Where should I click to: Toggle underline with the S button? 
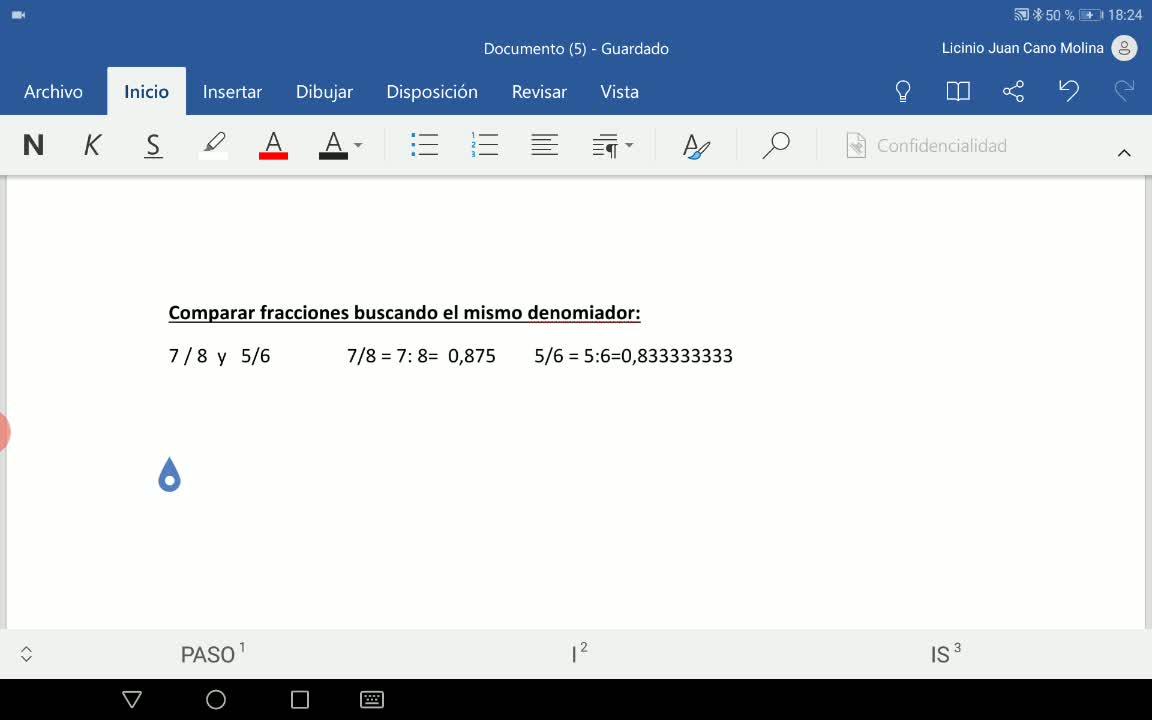[x=153, y=146]
